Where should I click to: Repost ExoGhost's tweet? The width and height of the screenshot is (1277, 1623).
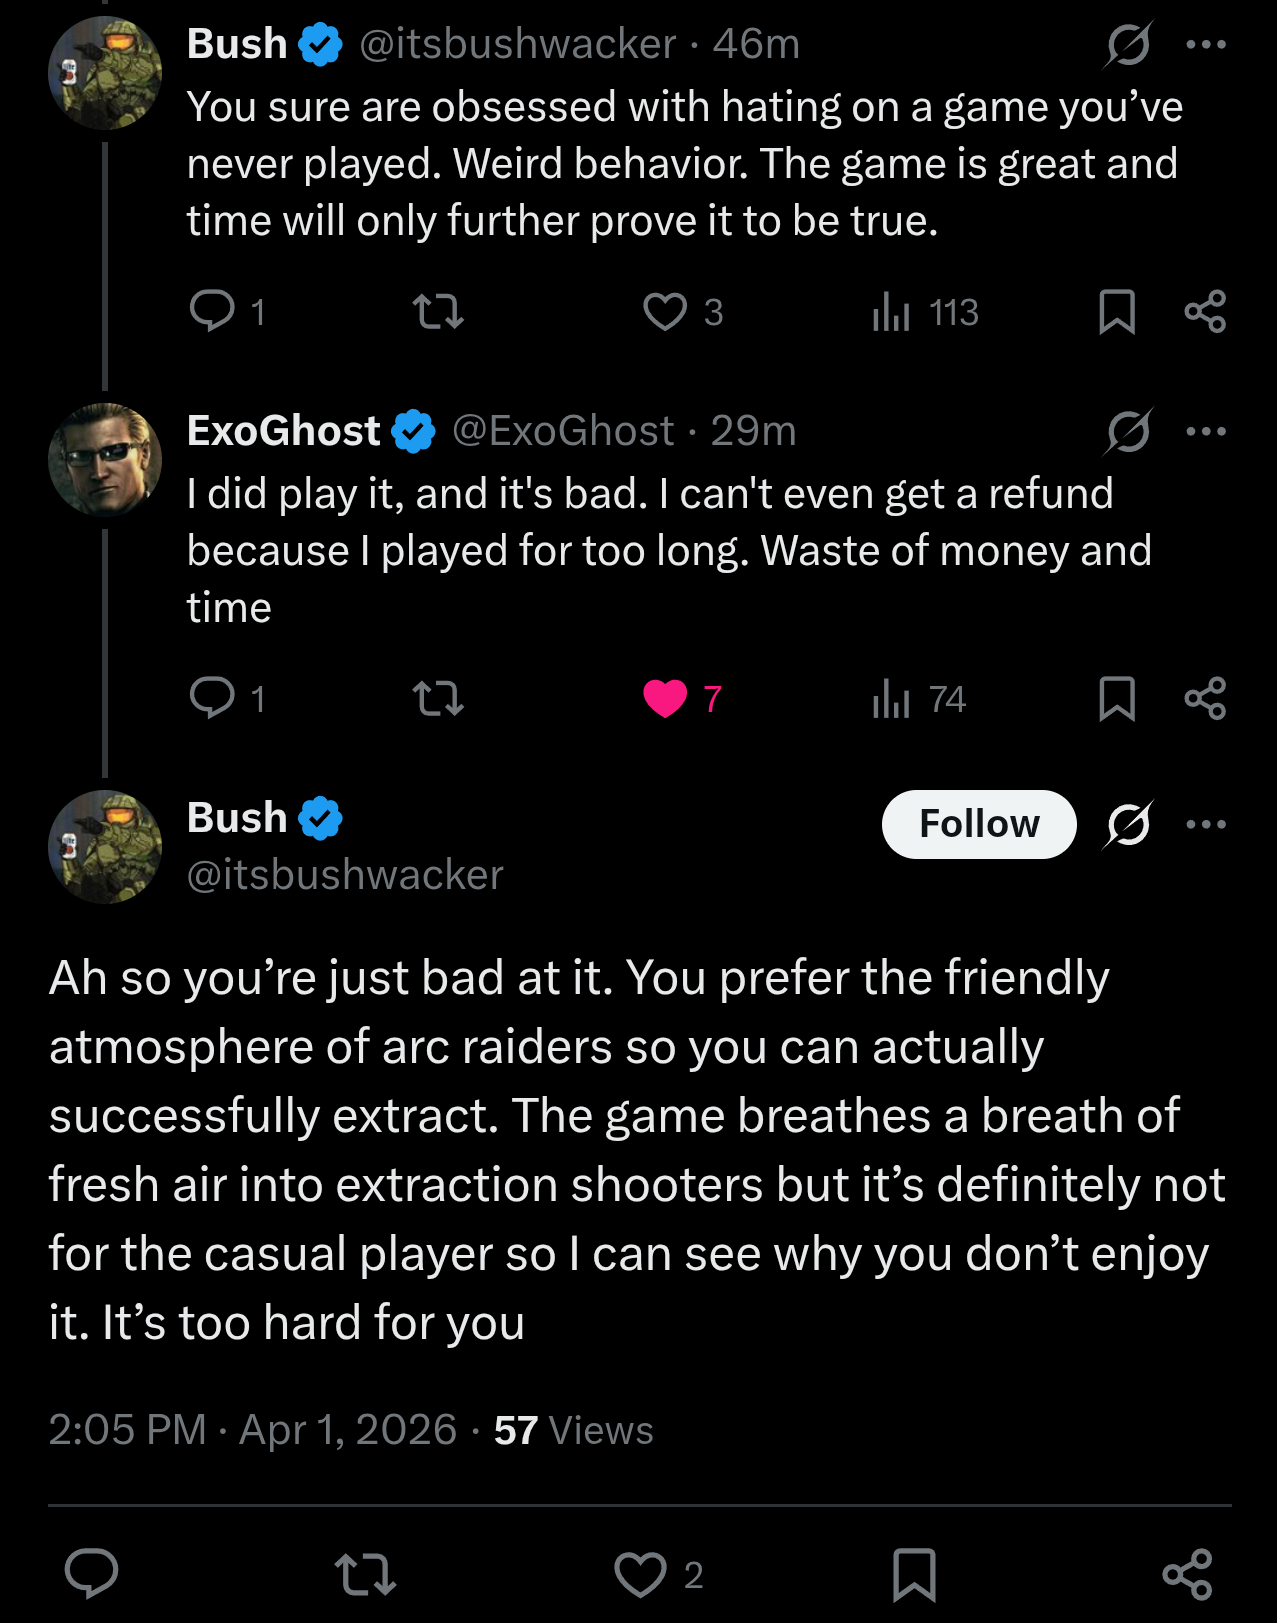tap(438, 698)
